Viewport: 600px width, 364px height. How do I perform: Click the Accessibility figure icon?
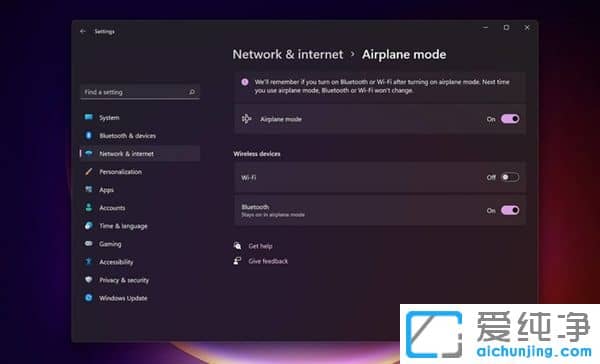[x=88, y=261]
